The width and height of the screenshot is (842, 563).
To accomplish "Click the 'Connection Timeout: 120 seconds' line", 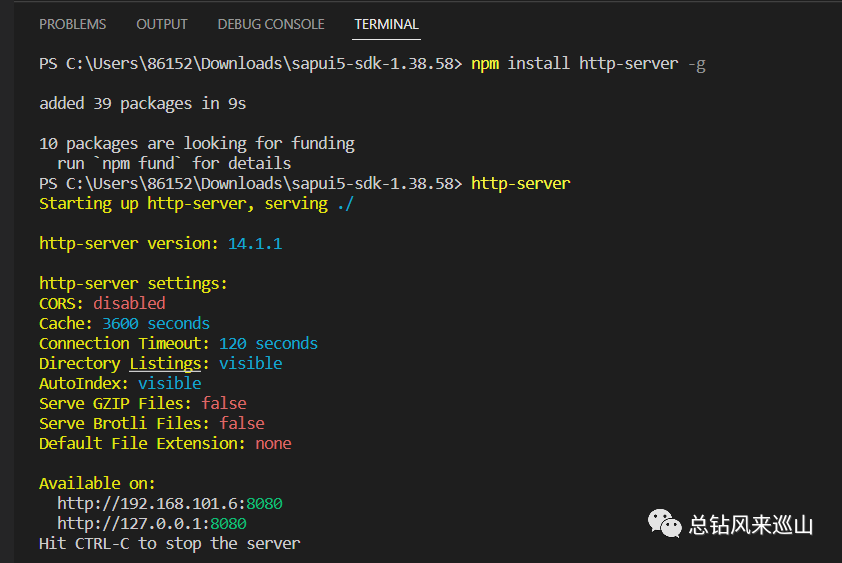I will [178, 343].
